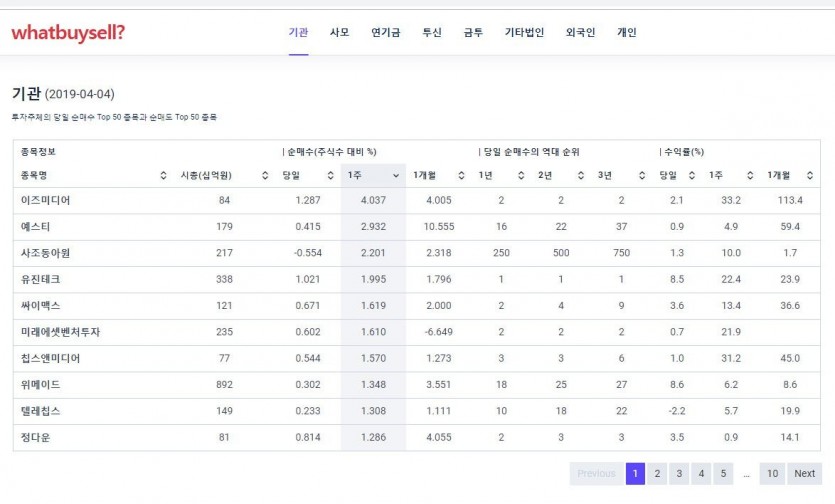The height and width of the screenshot is (504, 835).
Task: Go to the Next page
Action: (x=804, y=474)
